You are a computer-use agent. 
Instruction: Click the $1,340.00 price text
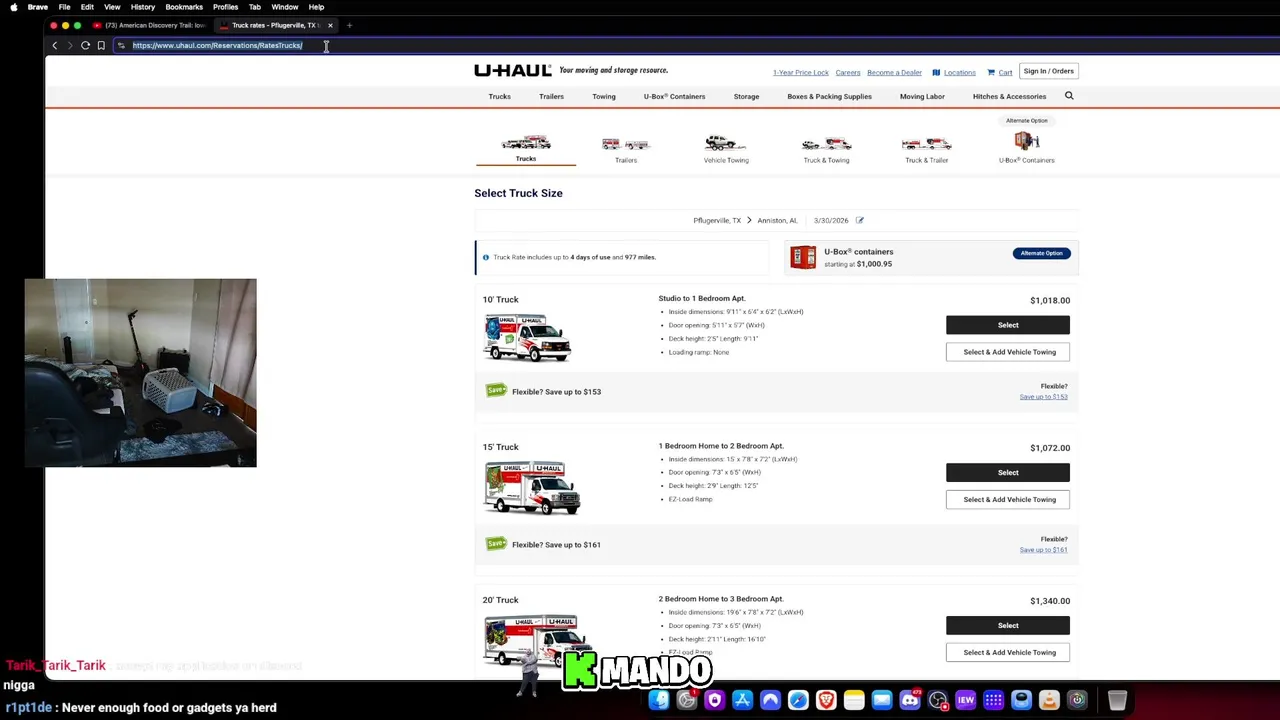(x=1050, y=601)
